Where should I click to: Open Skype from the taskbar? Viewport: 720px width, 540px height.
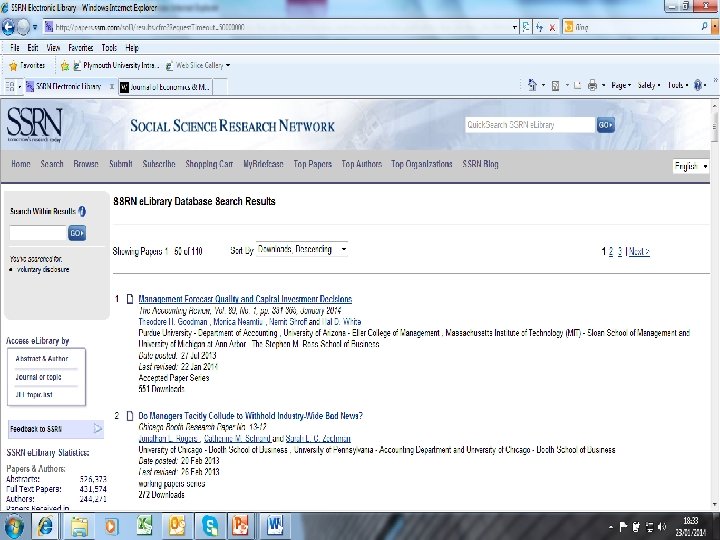coord(209,526)
